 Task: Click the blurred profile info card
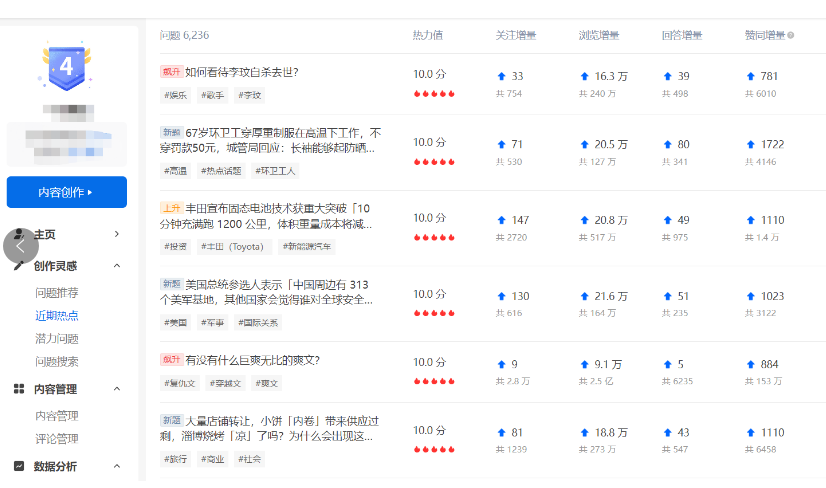coord(67,145)
